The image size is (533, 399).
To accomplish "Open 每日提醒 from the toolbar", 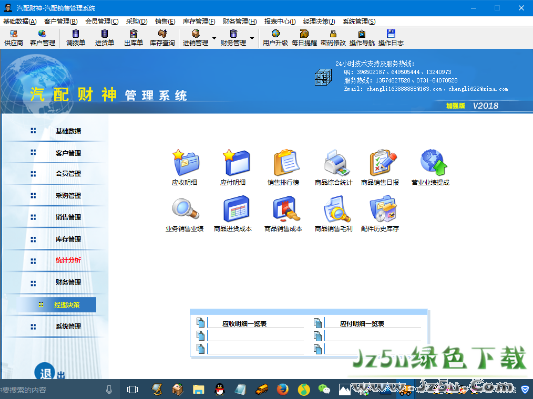I will click(x=304, y=37).
